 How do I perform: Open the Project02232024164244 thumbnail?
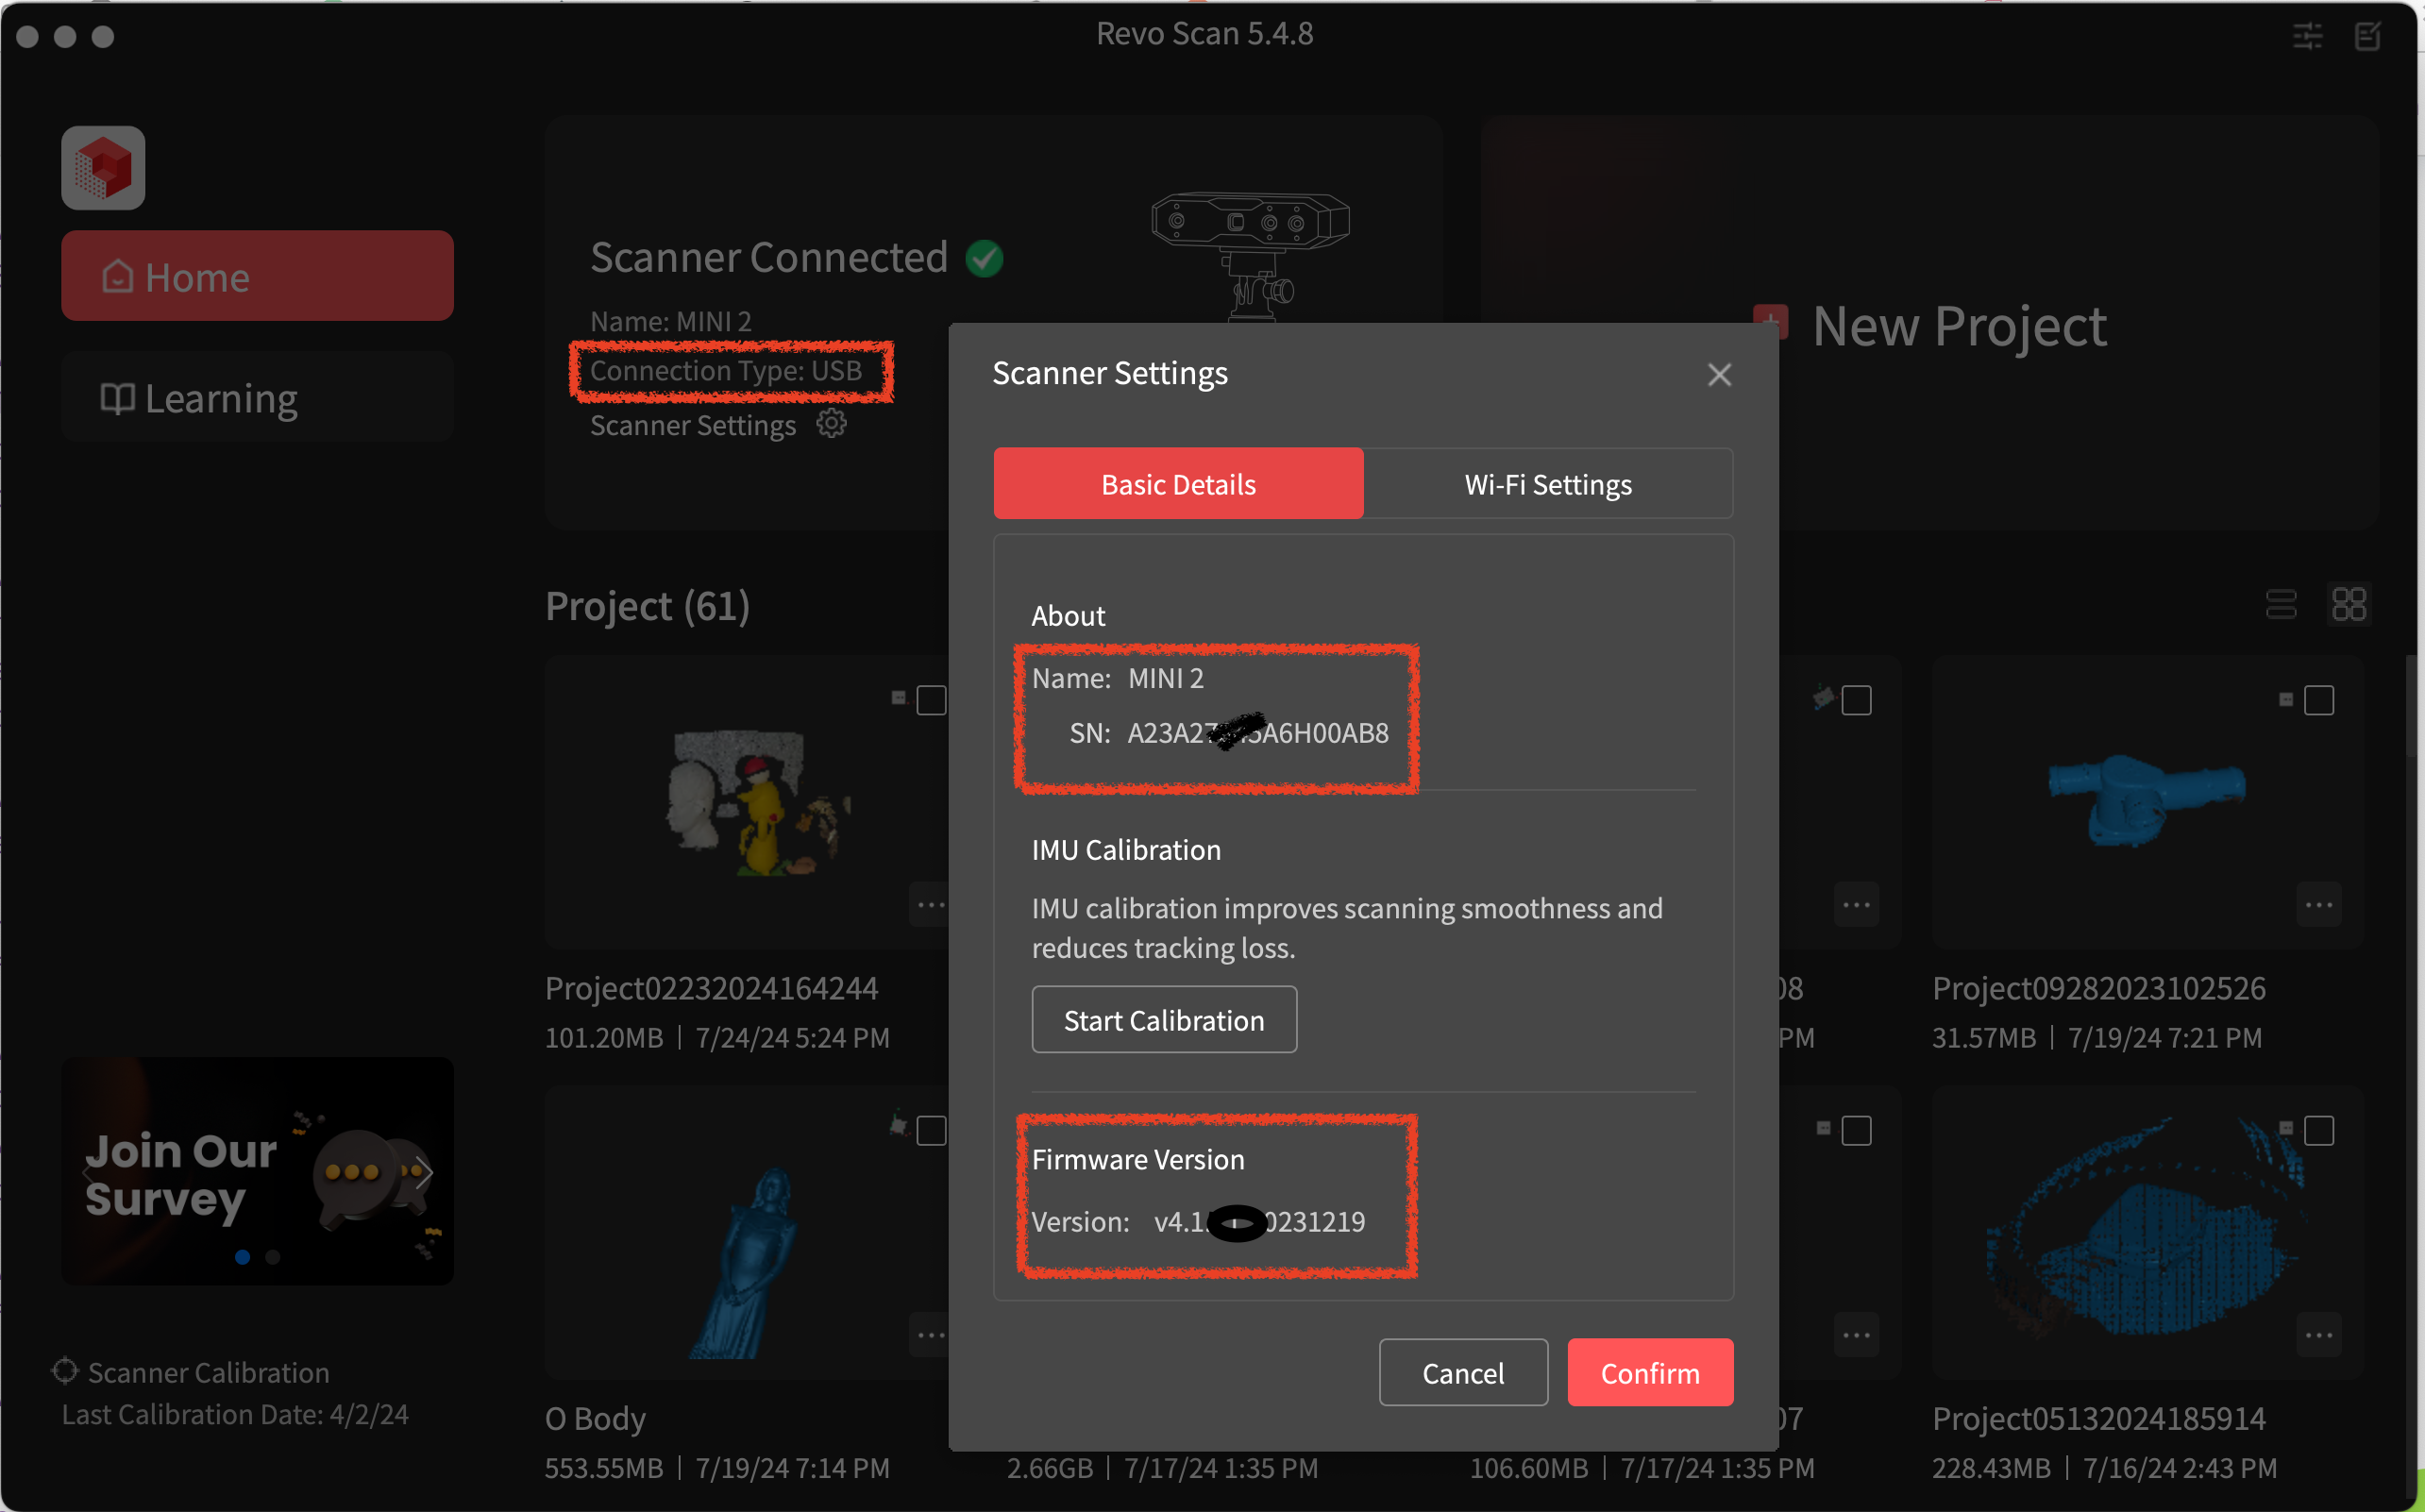point(748,803)
